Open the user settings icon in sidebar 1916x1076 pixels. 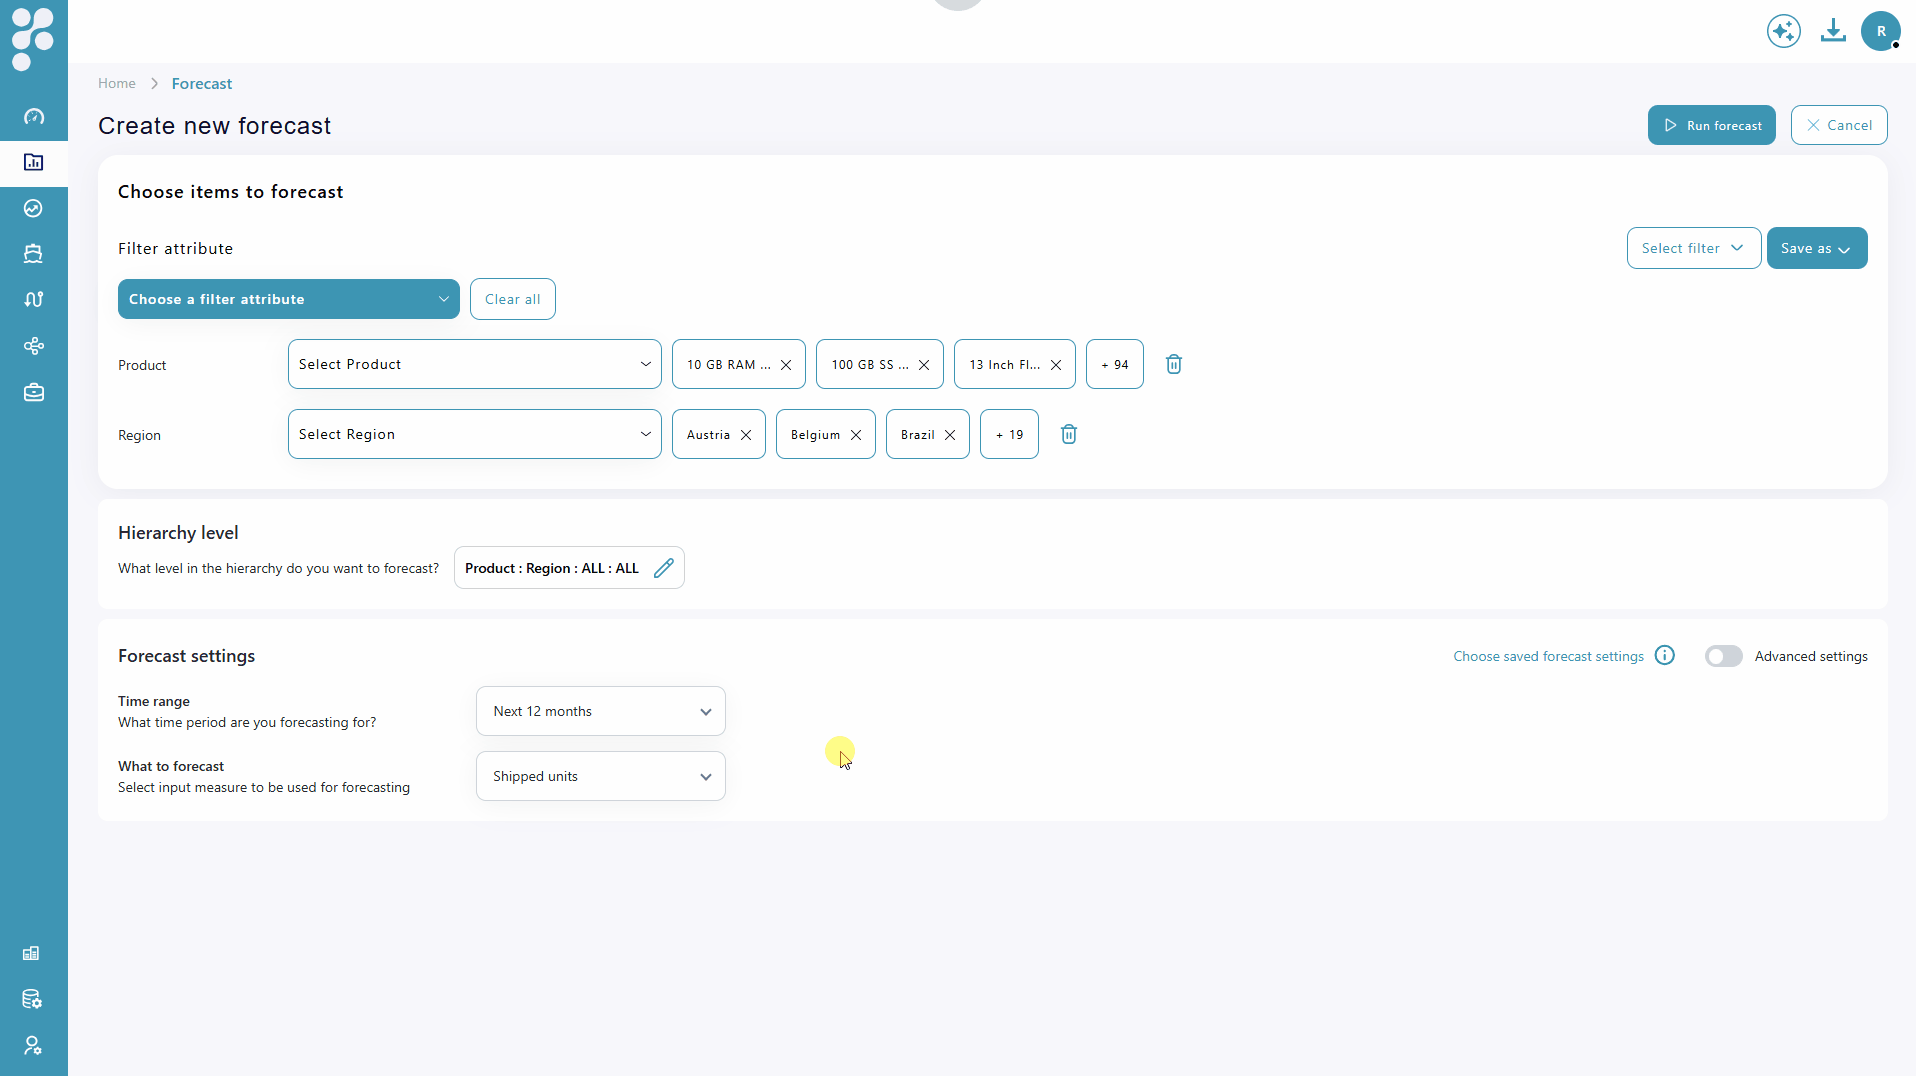pyautogui.click(x=32, y=1045)
